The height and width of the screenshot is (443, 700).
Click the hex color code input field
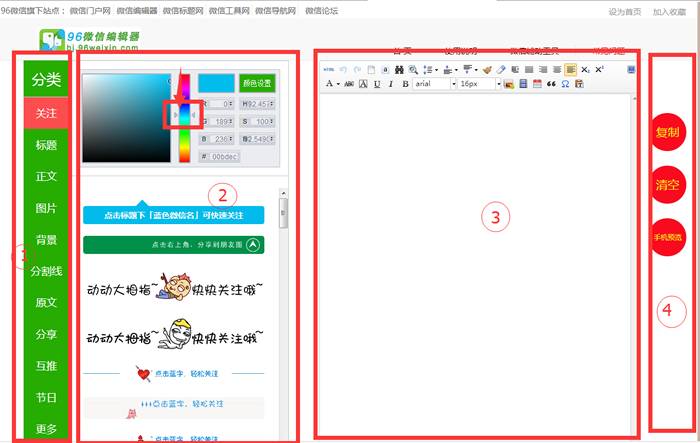pos(225,157)
